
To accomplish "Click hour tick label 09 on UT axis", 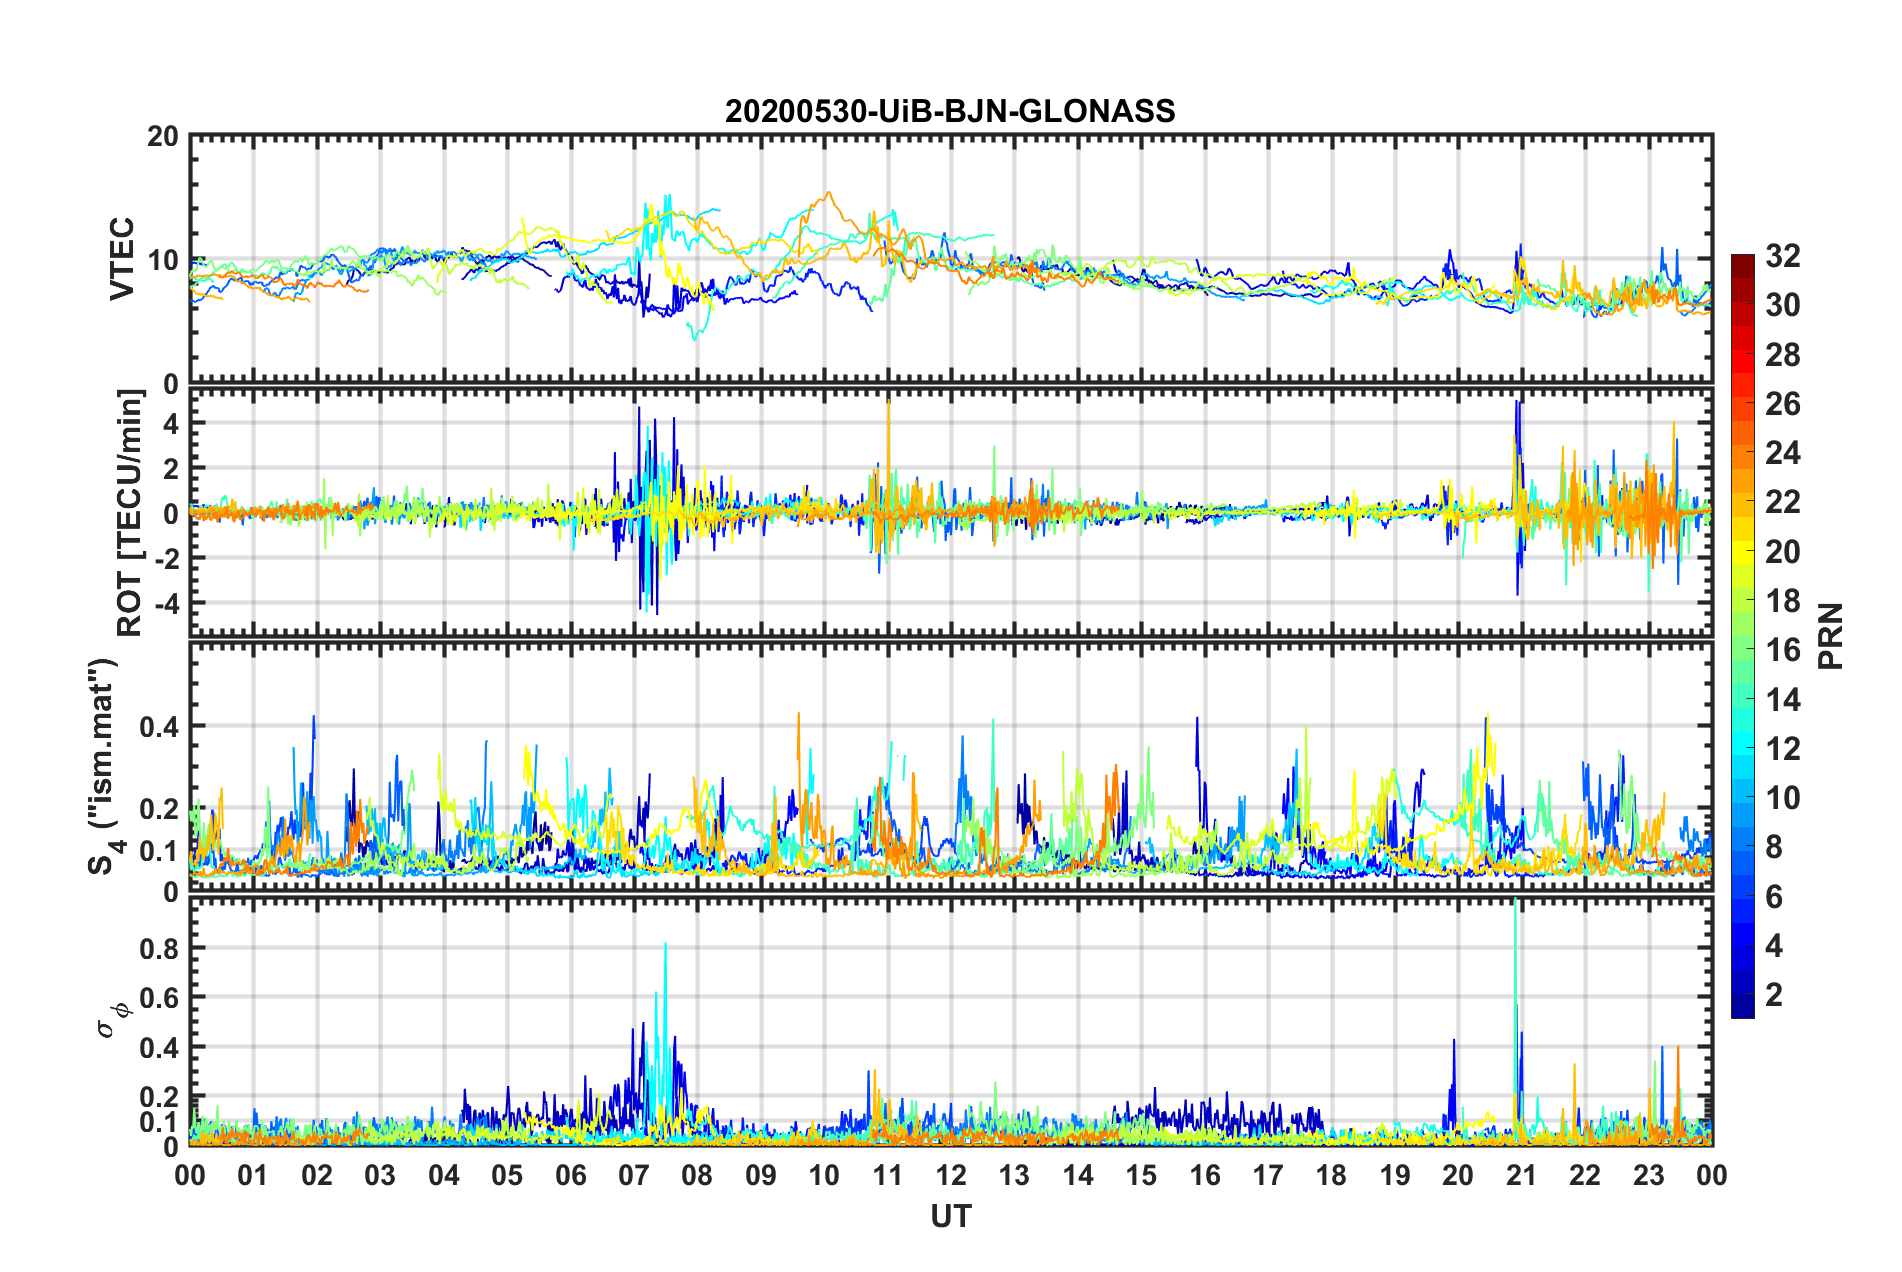I will (761, 1175).
